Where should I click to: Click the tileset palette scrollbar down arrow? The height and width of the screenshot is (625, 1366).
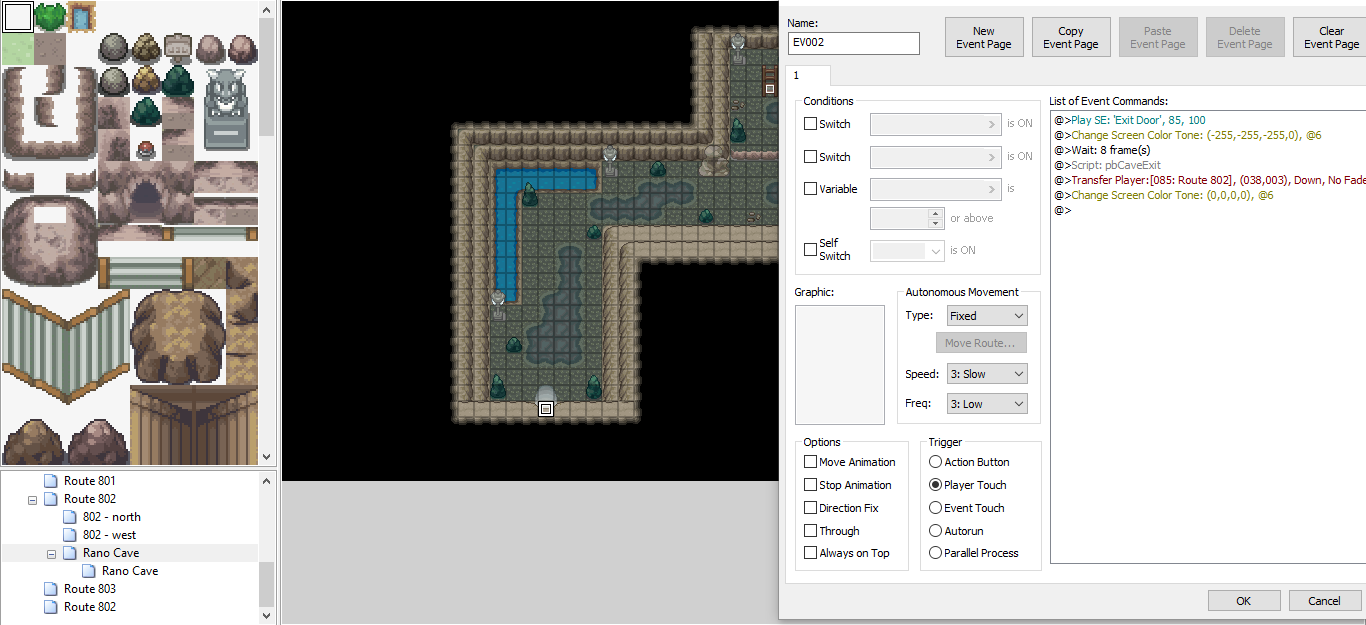point(266,458)
